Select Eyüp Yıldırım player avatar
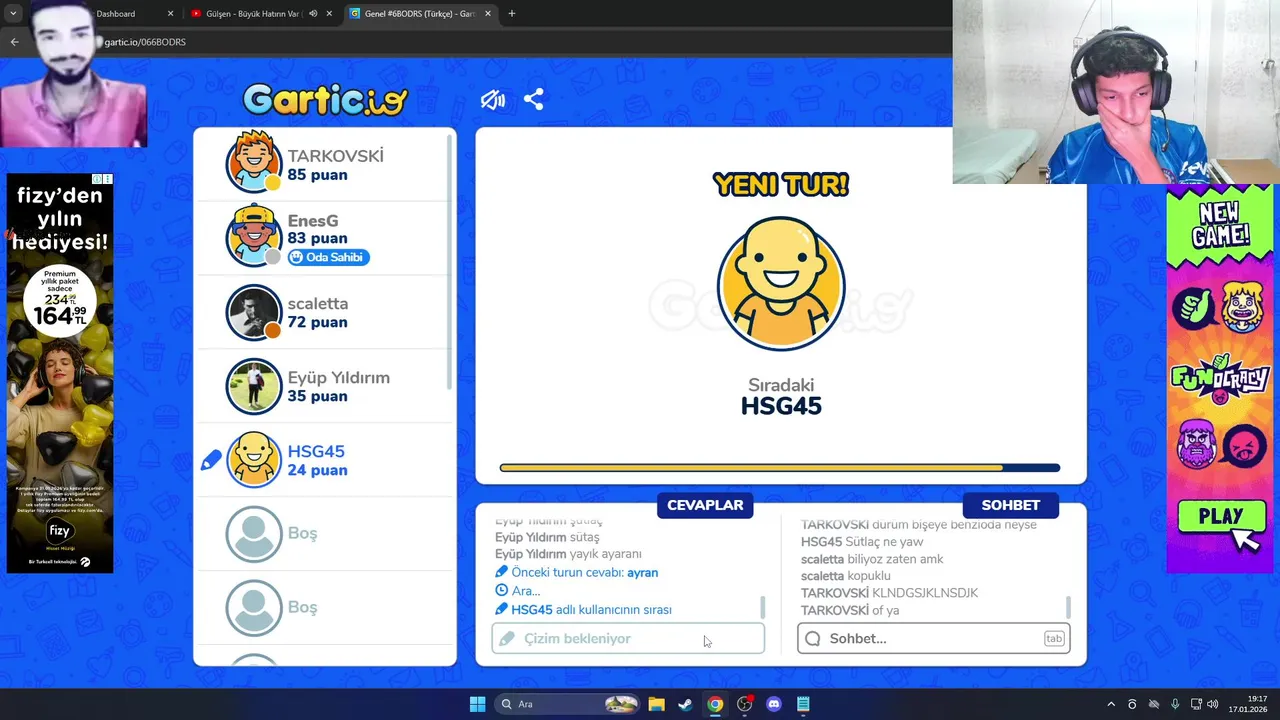Viewport: 1280px width, 720px height. (x=254, y=386)
